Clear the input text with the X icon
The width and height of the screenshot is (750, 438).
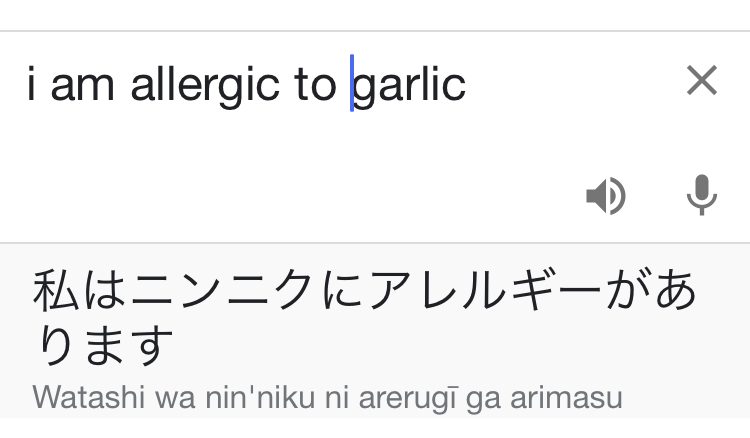tap(702, 82)
